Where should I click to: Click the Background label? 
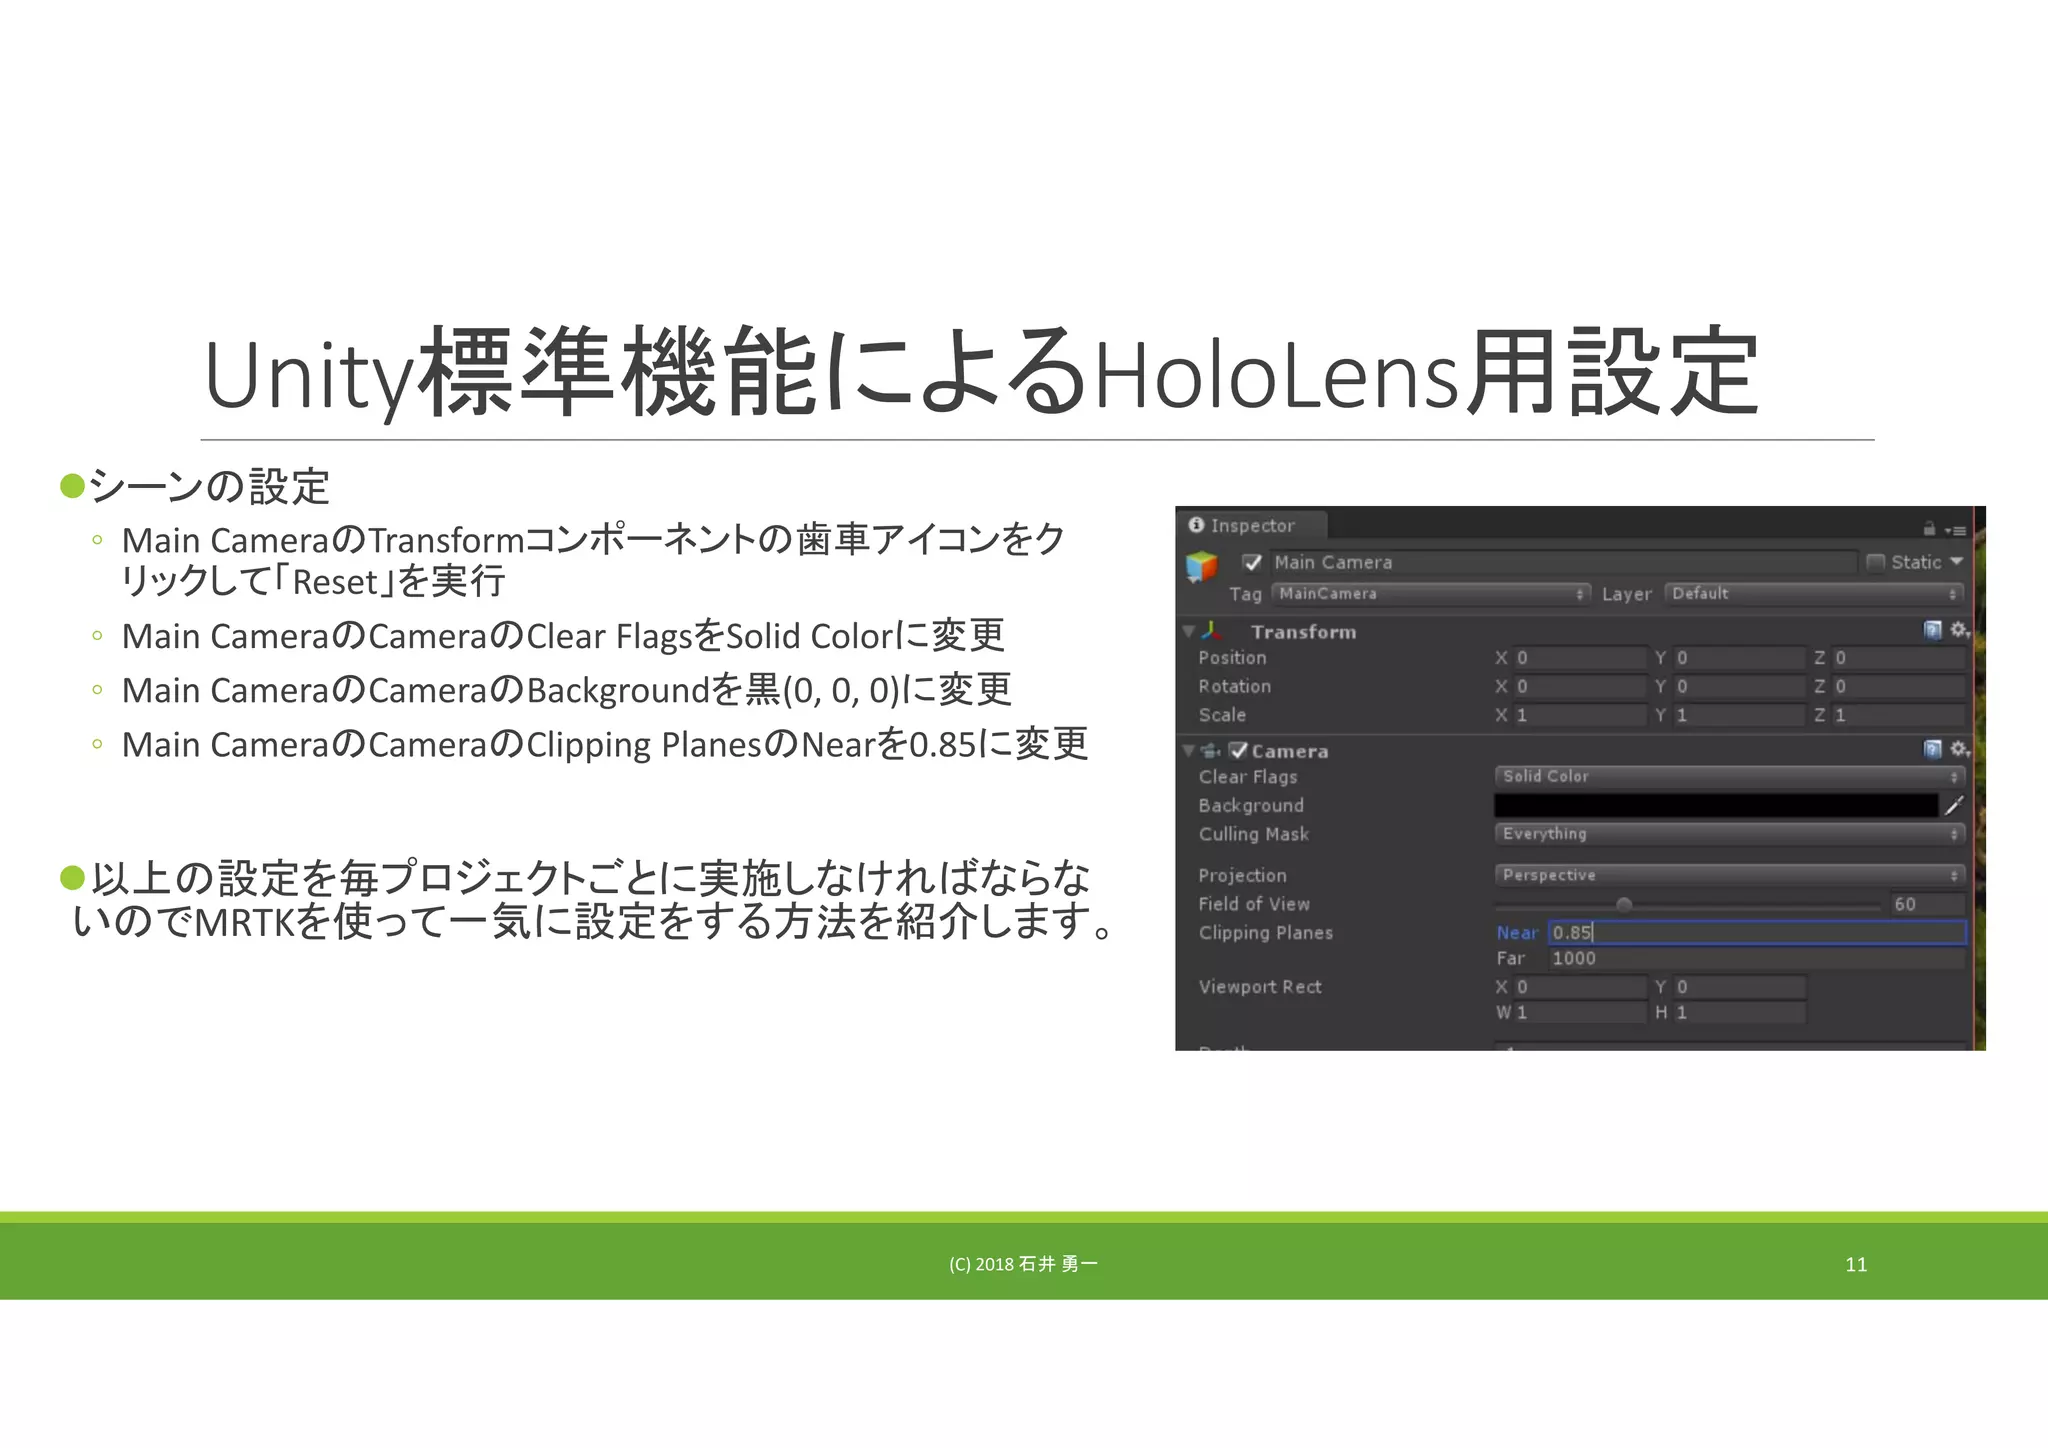pyautogui.click(x=1251, y=806)
